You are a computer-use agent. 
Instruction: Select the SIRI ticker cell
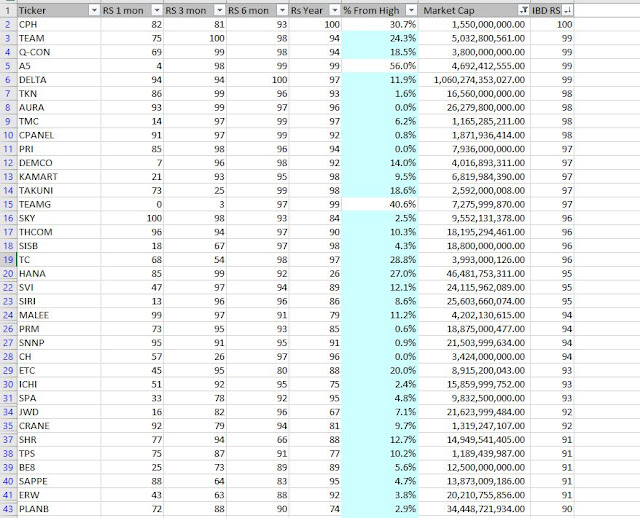coord(59,301)
